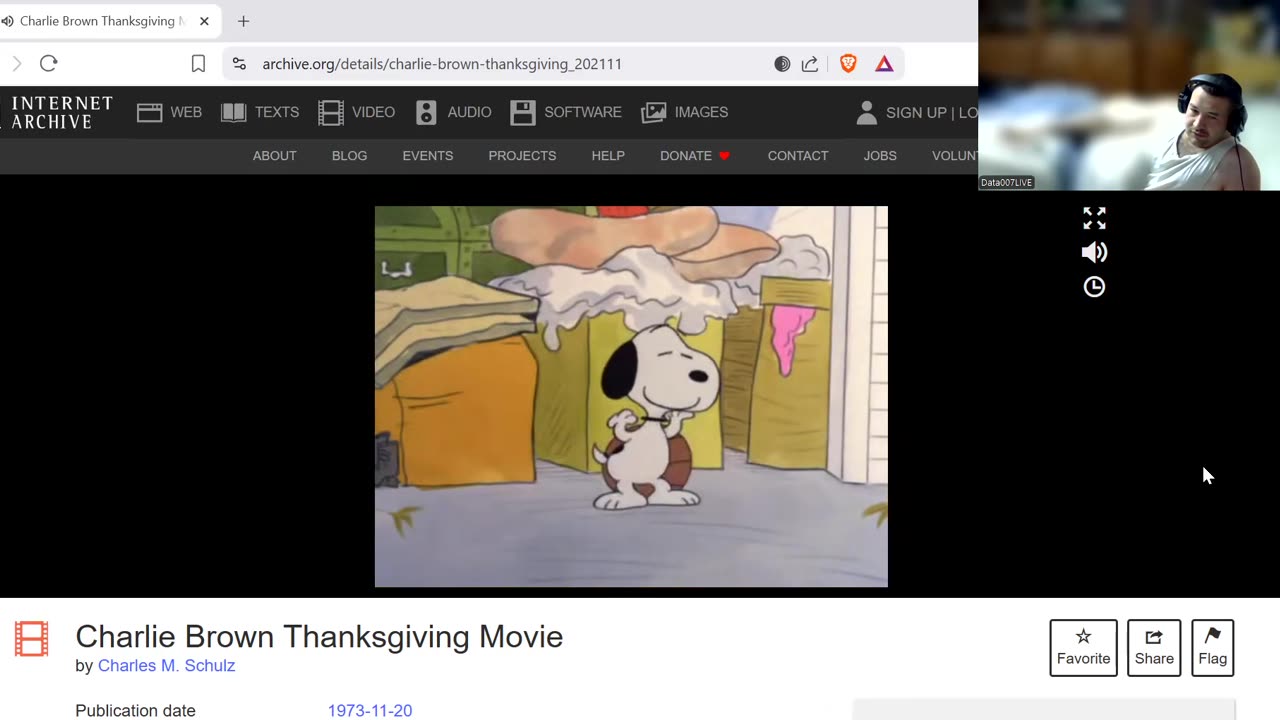This screenshot has width=1280, height=720.
Task: Open the CONTACT page
Action: (x=798, y=156)
